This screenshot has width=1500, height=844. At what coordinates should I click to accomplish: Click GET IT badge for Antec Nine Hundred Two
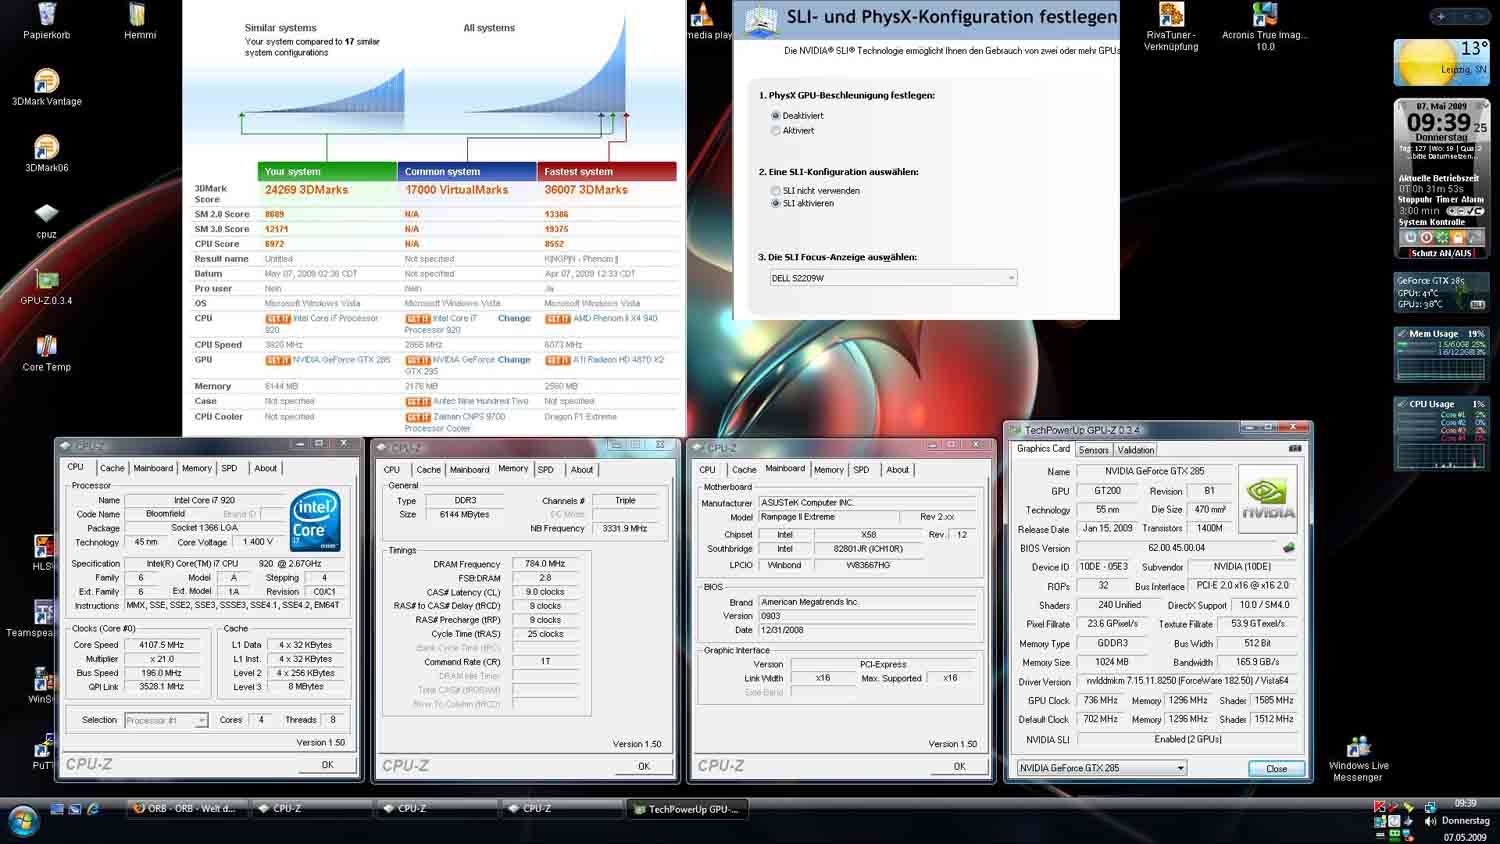point(417,402)
